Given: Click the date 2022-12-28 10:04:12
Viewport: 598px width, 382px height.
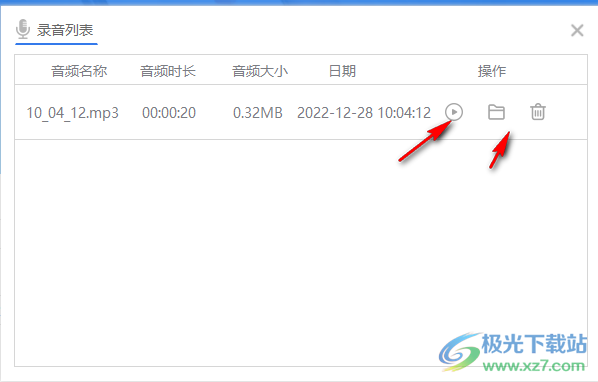Looking at the screenshot, I should click(x=364, y=113).
